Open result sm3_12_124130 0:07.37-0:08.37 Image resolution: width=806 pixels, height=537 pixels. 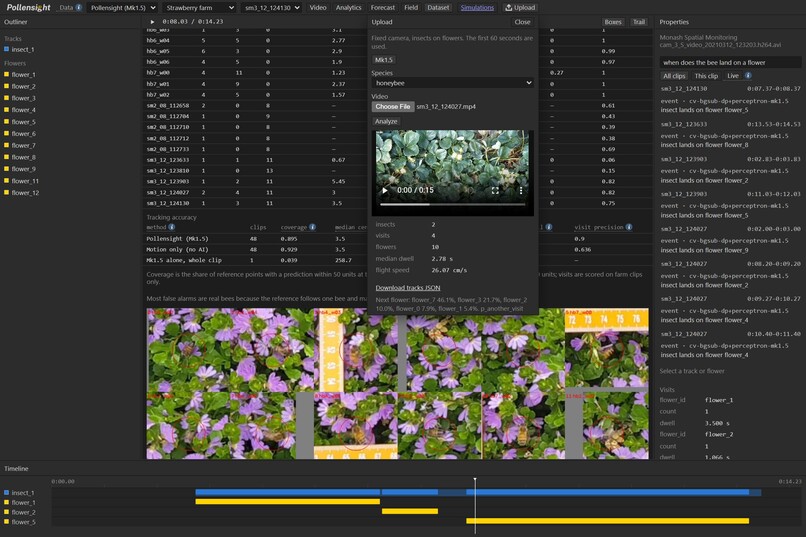(x=730, y=99)
